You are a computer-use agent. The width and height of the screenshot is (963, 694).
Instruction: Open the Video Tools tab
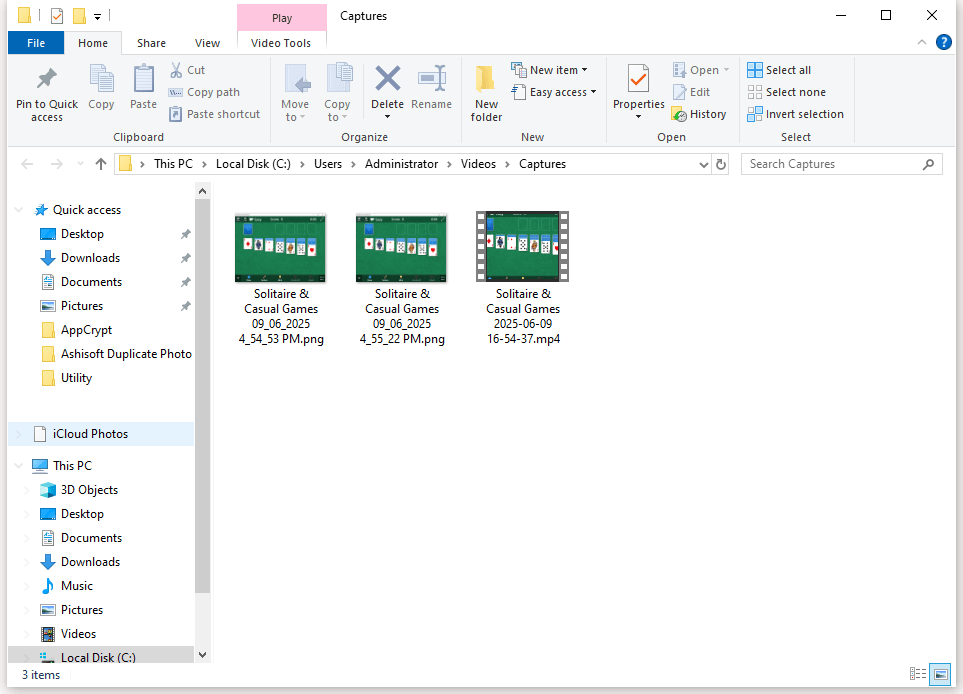[x=281, y=43]
